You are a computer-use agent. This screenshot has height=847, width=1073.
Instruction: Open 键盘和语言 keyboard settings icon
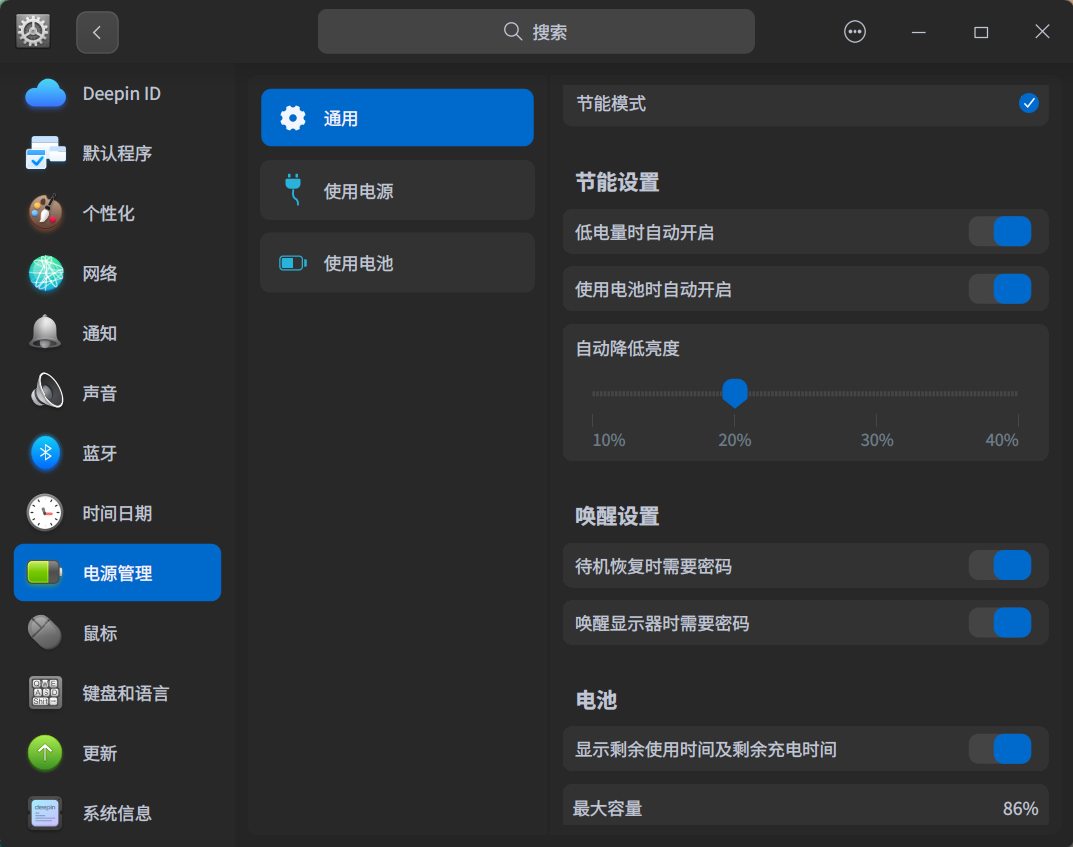45,693
